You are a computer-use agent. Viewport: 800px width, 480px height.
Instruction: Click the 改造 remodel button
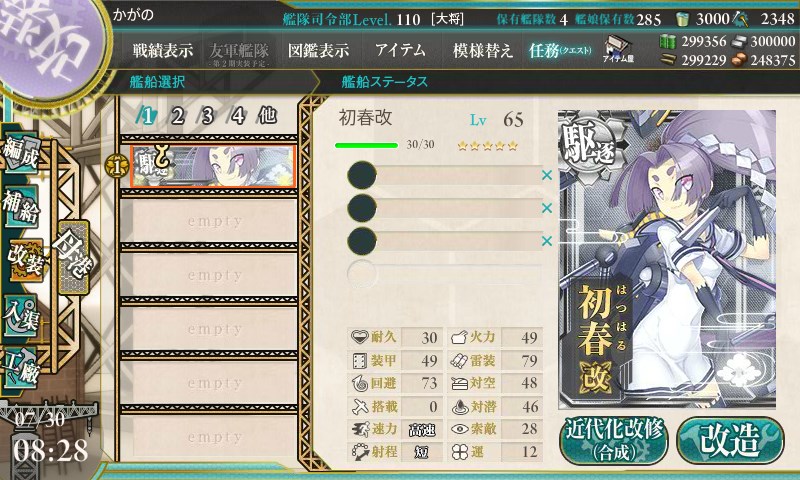(730, 440)
